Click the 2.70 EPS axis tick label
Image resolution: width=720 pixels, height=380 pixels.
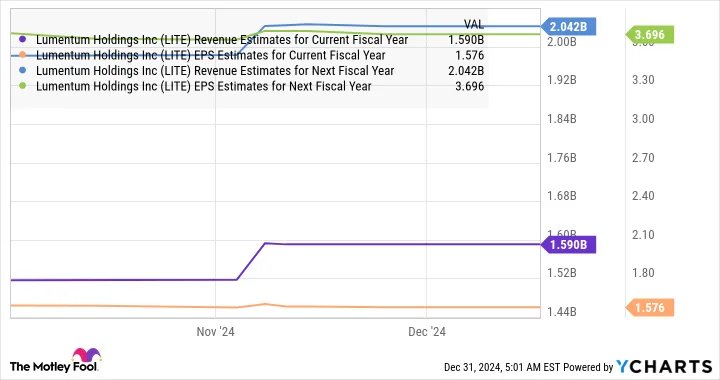[643, 158]
